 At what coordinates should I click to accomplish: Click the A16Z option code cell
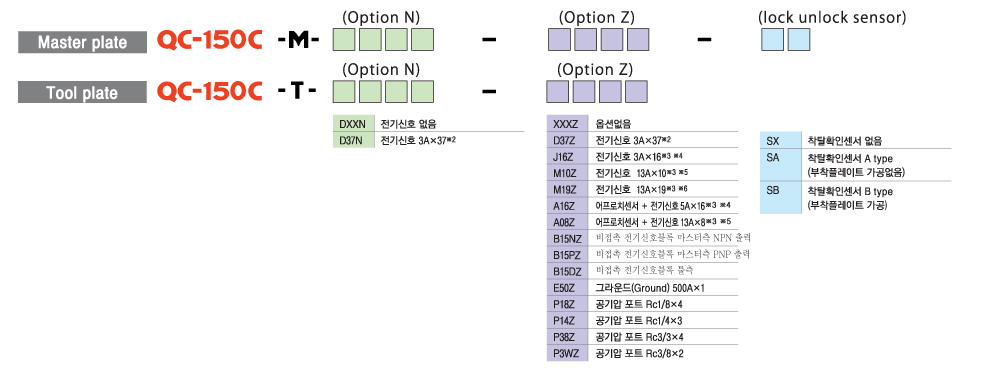click(567, 205)
